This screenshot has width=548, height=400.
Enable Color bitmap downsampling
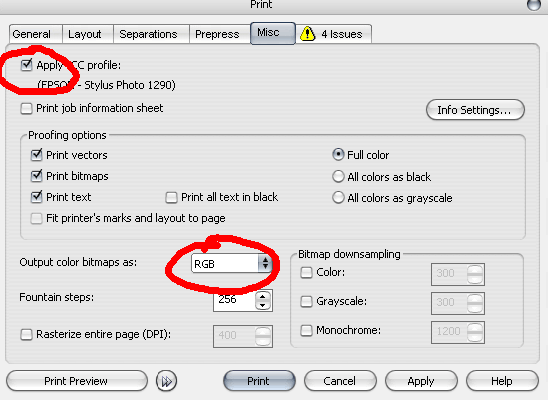[x=307, y=272]
